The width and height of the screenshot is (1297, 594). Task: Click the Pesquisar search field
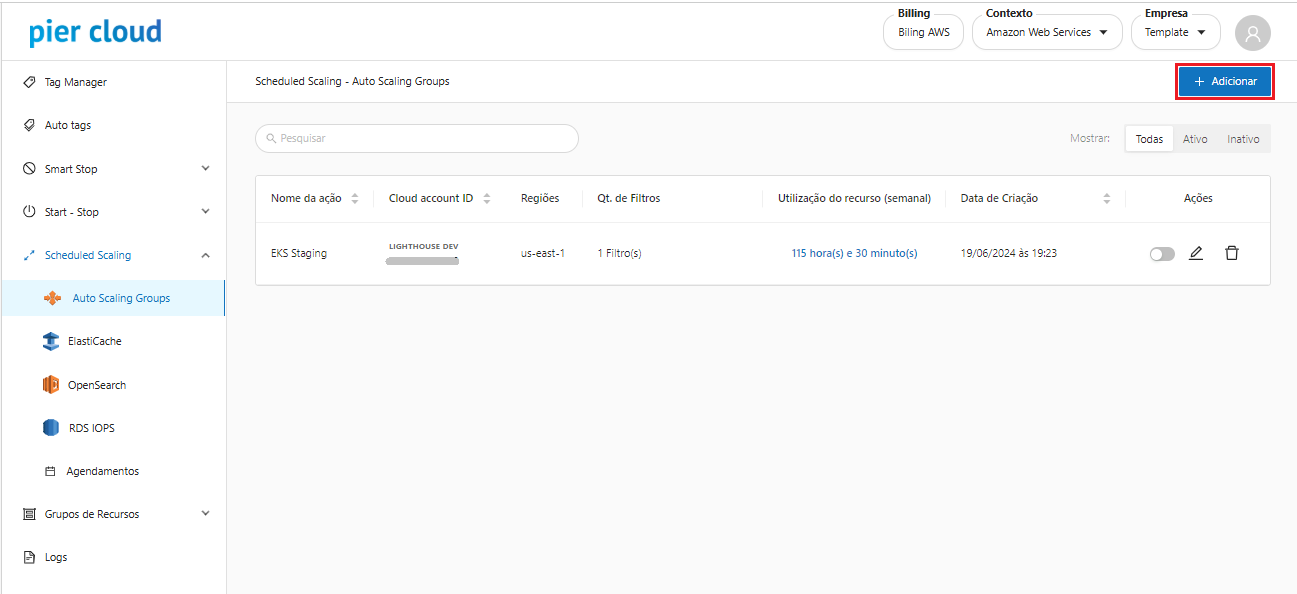click(x=417, y=139)
